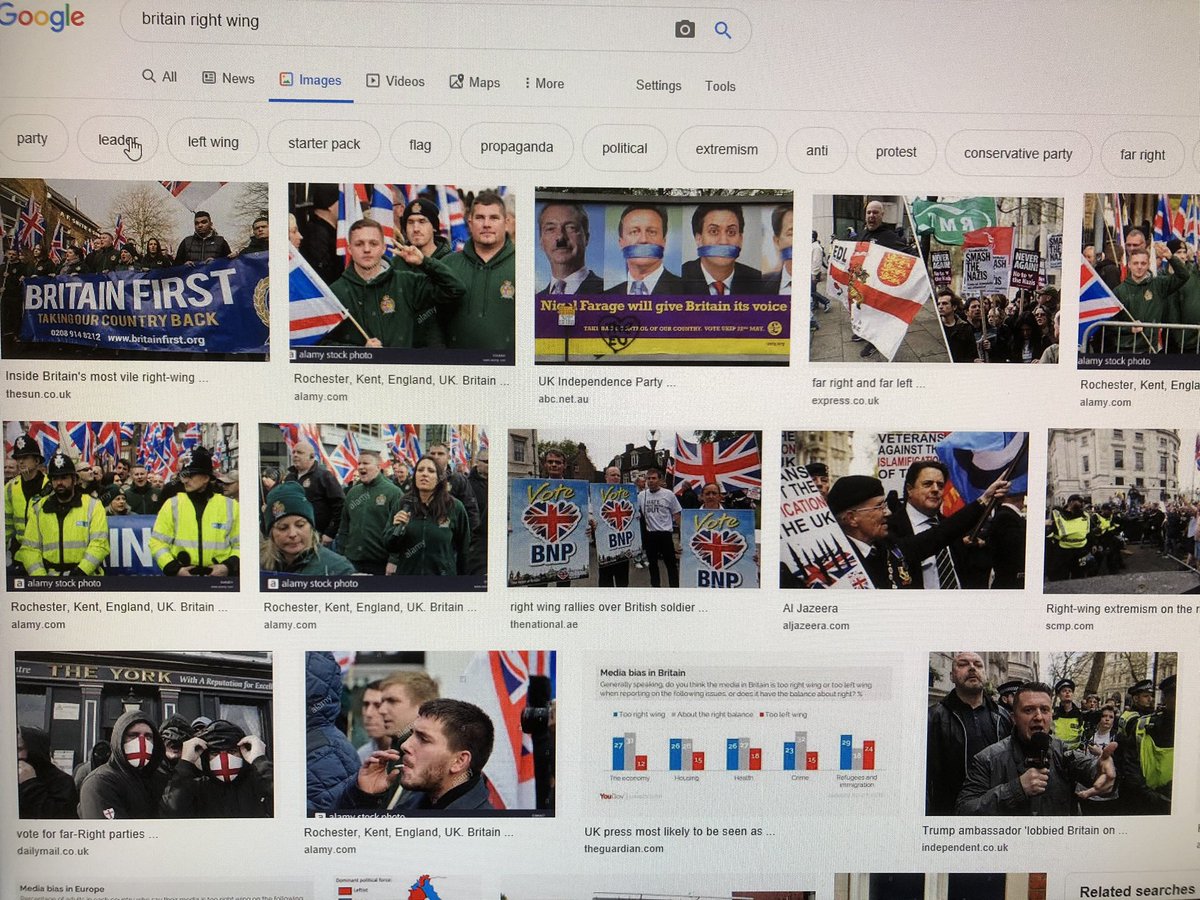Filter by the 'protest' chip

[x=896, y=152]
